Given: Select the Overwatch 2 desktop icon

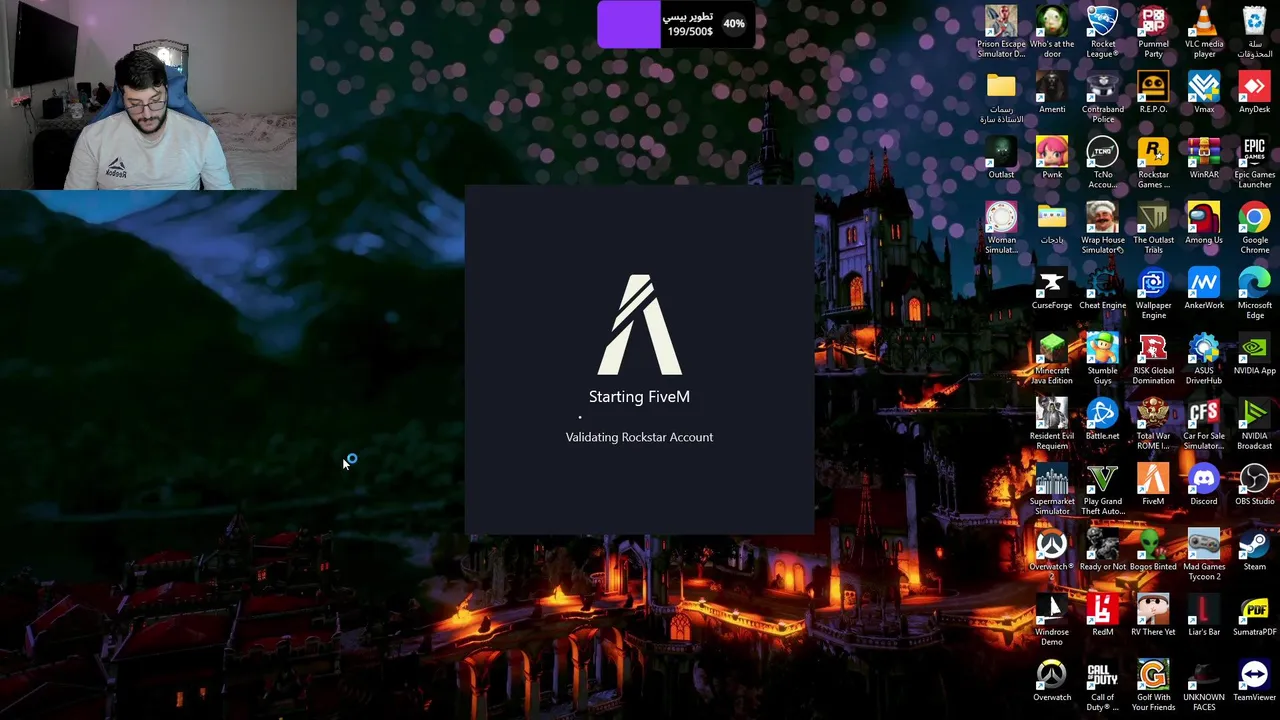Looking at the screenshot, I should coord(1052,555).
